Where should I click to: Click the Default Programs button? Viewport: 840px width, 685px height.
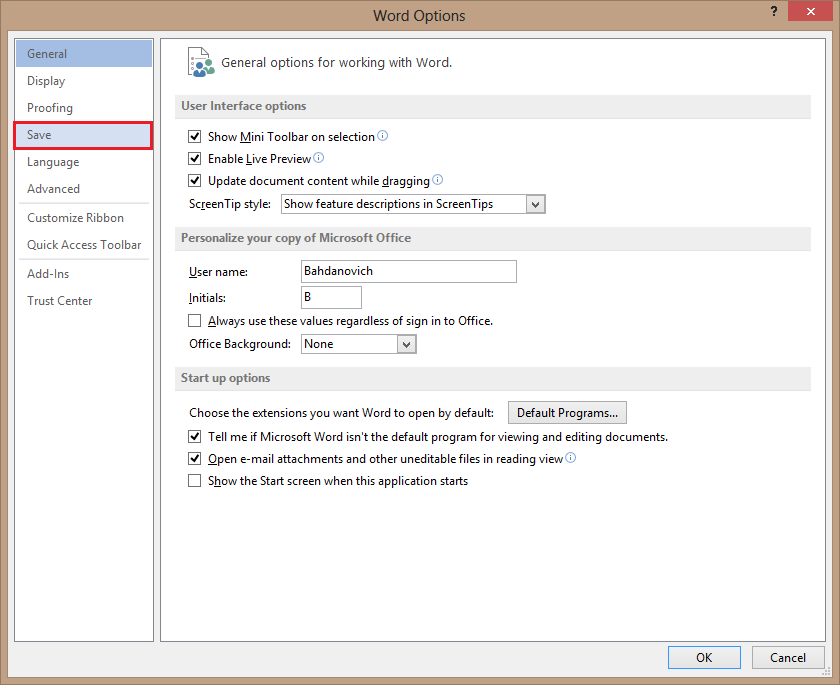[567, 413]
